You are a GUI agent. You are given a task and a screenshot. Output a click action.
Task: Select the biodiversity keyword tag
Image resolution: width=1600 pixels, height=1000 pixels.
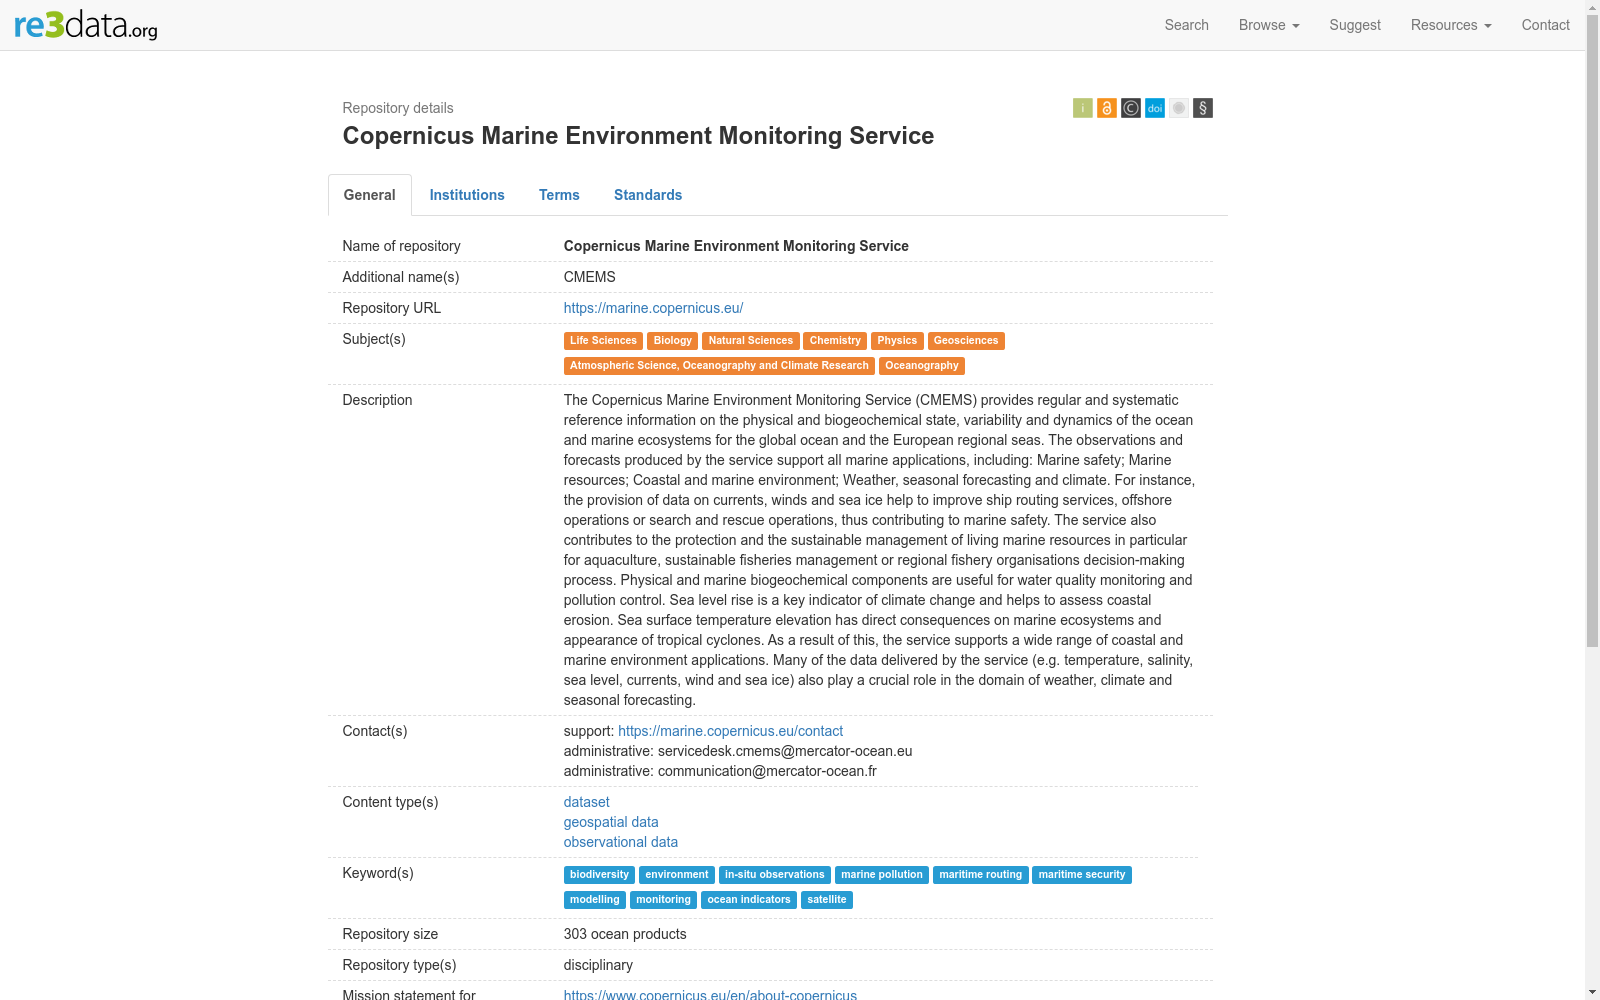pyautogui.click(x=599, y=875)
